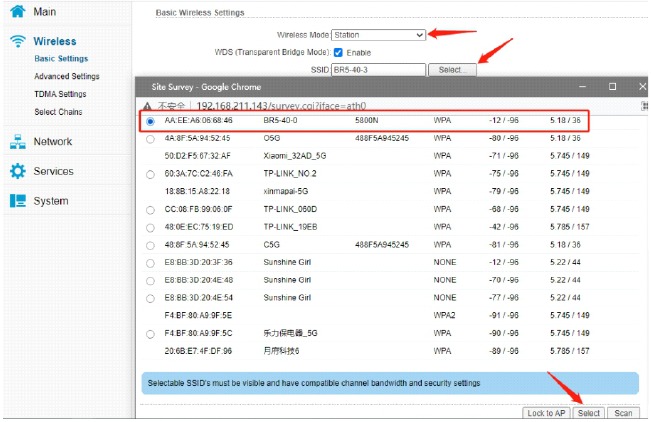
Task: Click the Services gear icon
Action: click(18, 171)
